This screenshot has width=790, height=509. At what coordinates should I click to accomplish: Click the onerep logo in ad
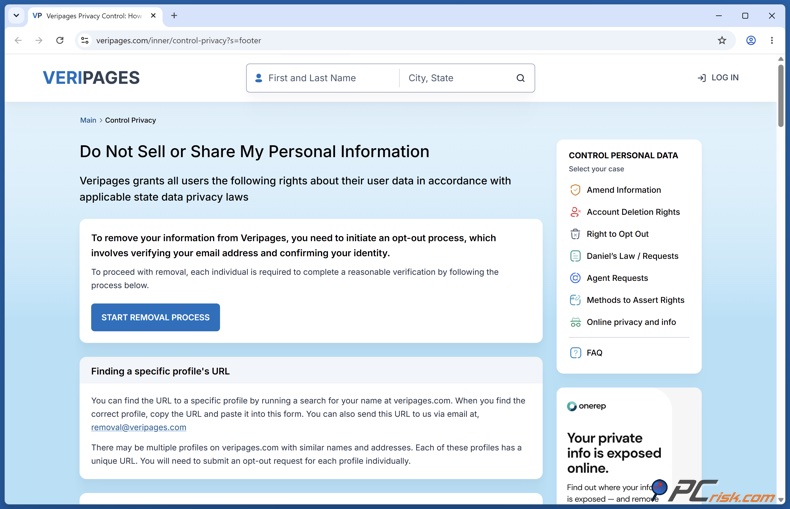pos(586,406)
